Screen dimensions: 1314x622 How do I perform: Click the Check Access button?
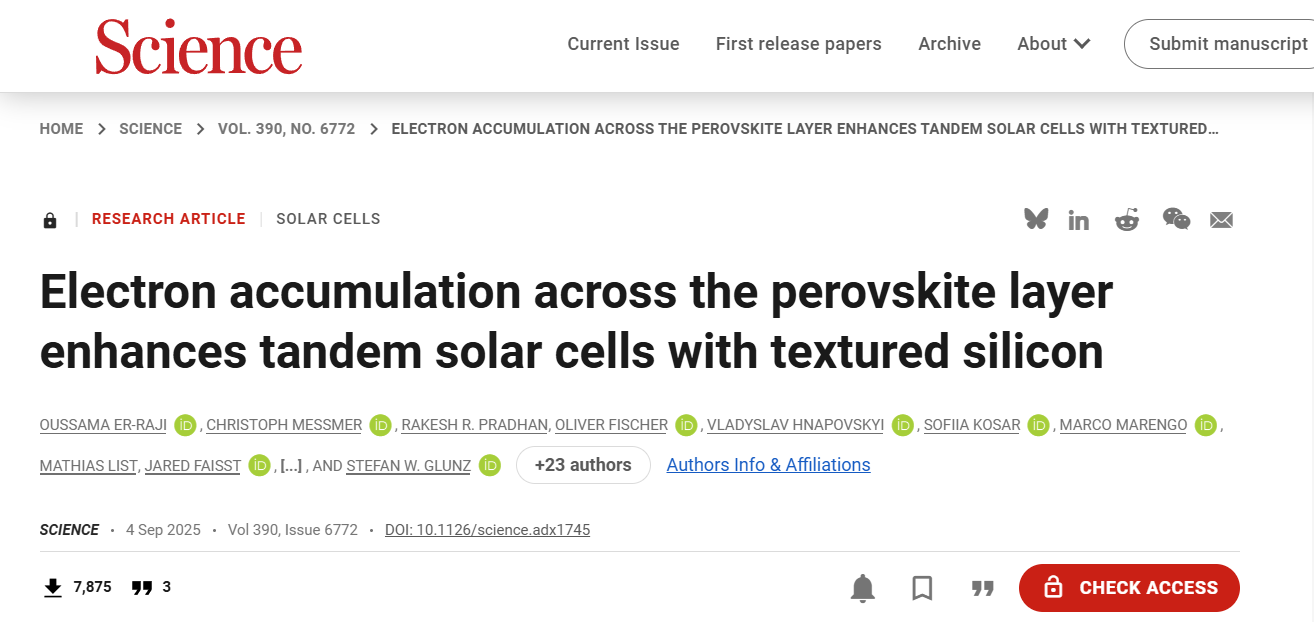tap(1129, 588)
